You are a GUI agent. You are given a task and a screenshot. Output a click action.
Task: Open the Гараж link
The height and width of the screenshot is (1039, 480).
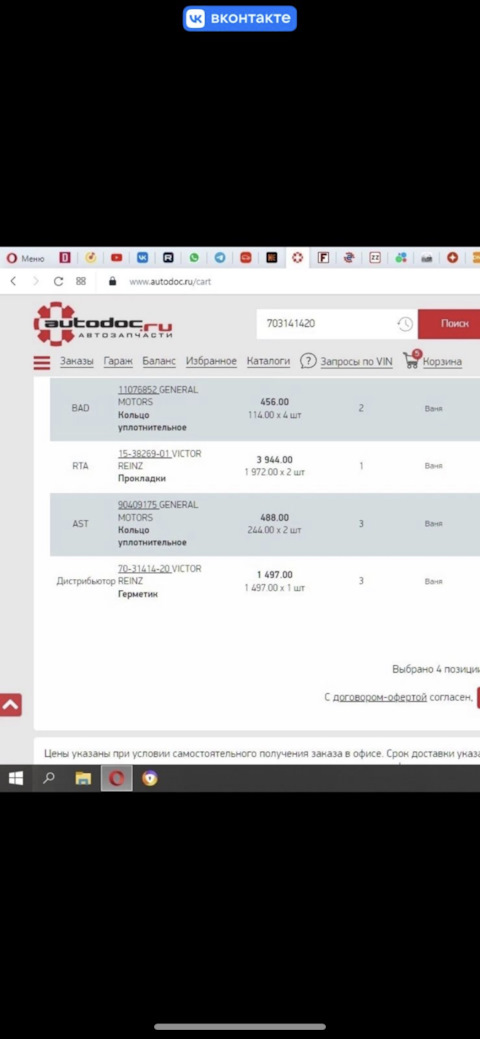118,361
